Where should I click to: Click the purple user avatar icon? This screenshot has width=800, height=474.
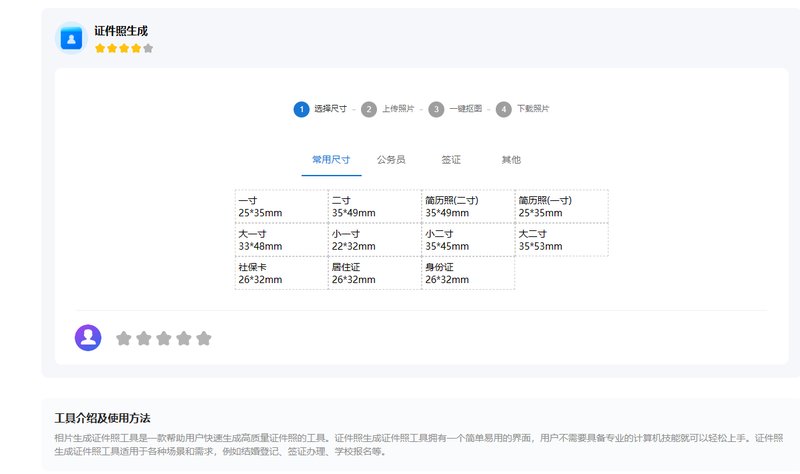pyautogui.click(x=88, y=338)
